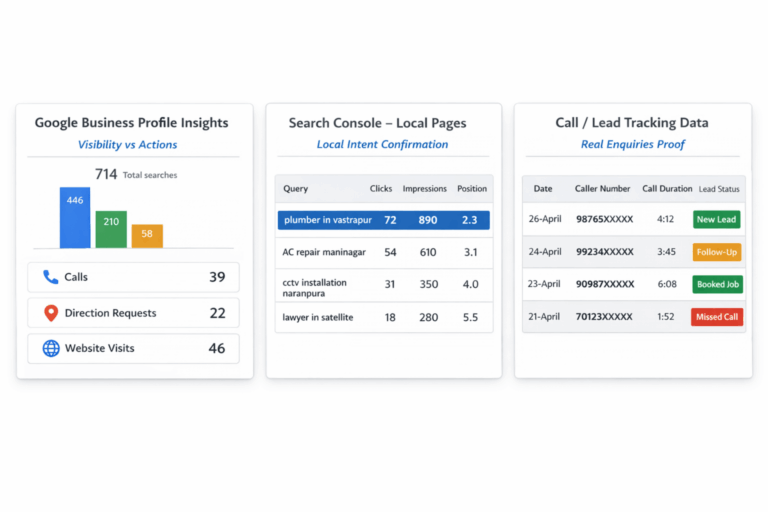Click the 4:12 call duration

[665, 219]
